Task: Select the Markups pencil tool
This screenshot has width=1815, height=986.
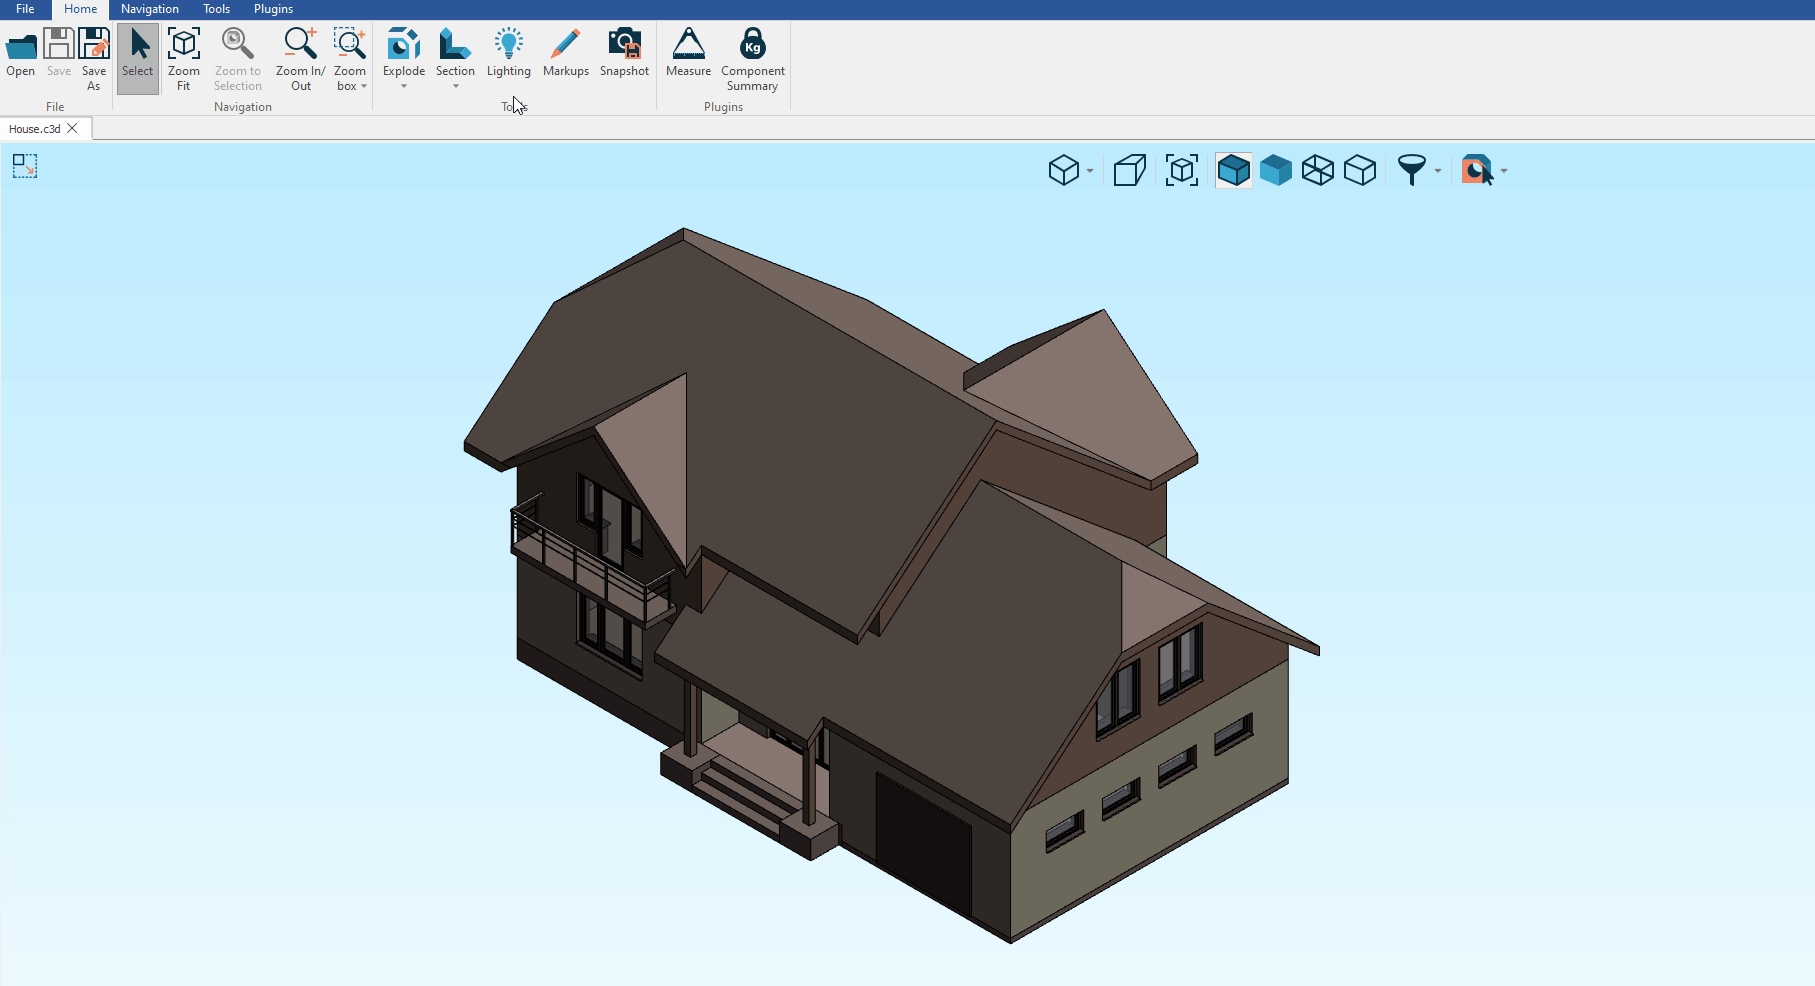Action: (565, 46)
